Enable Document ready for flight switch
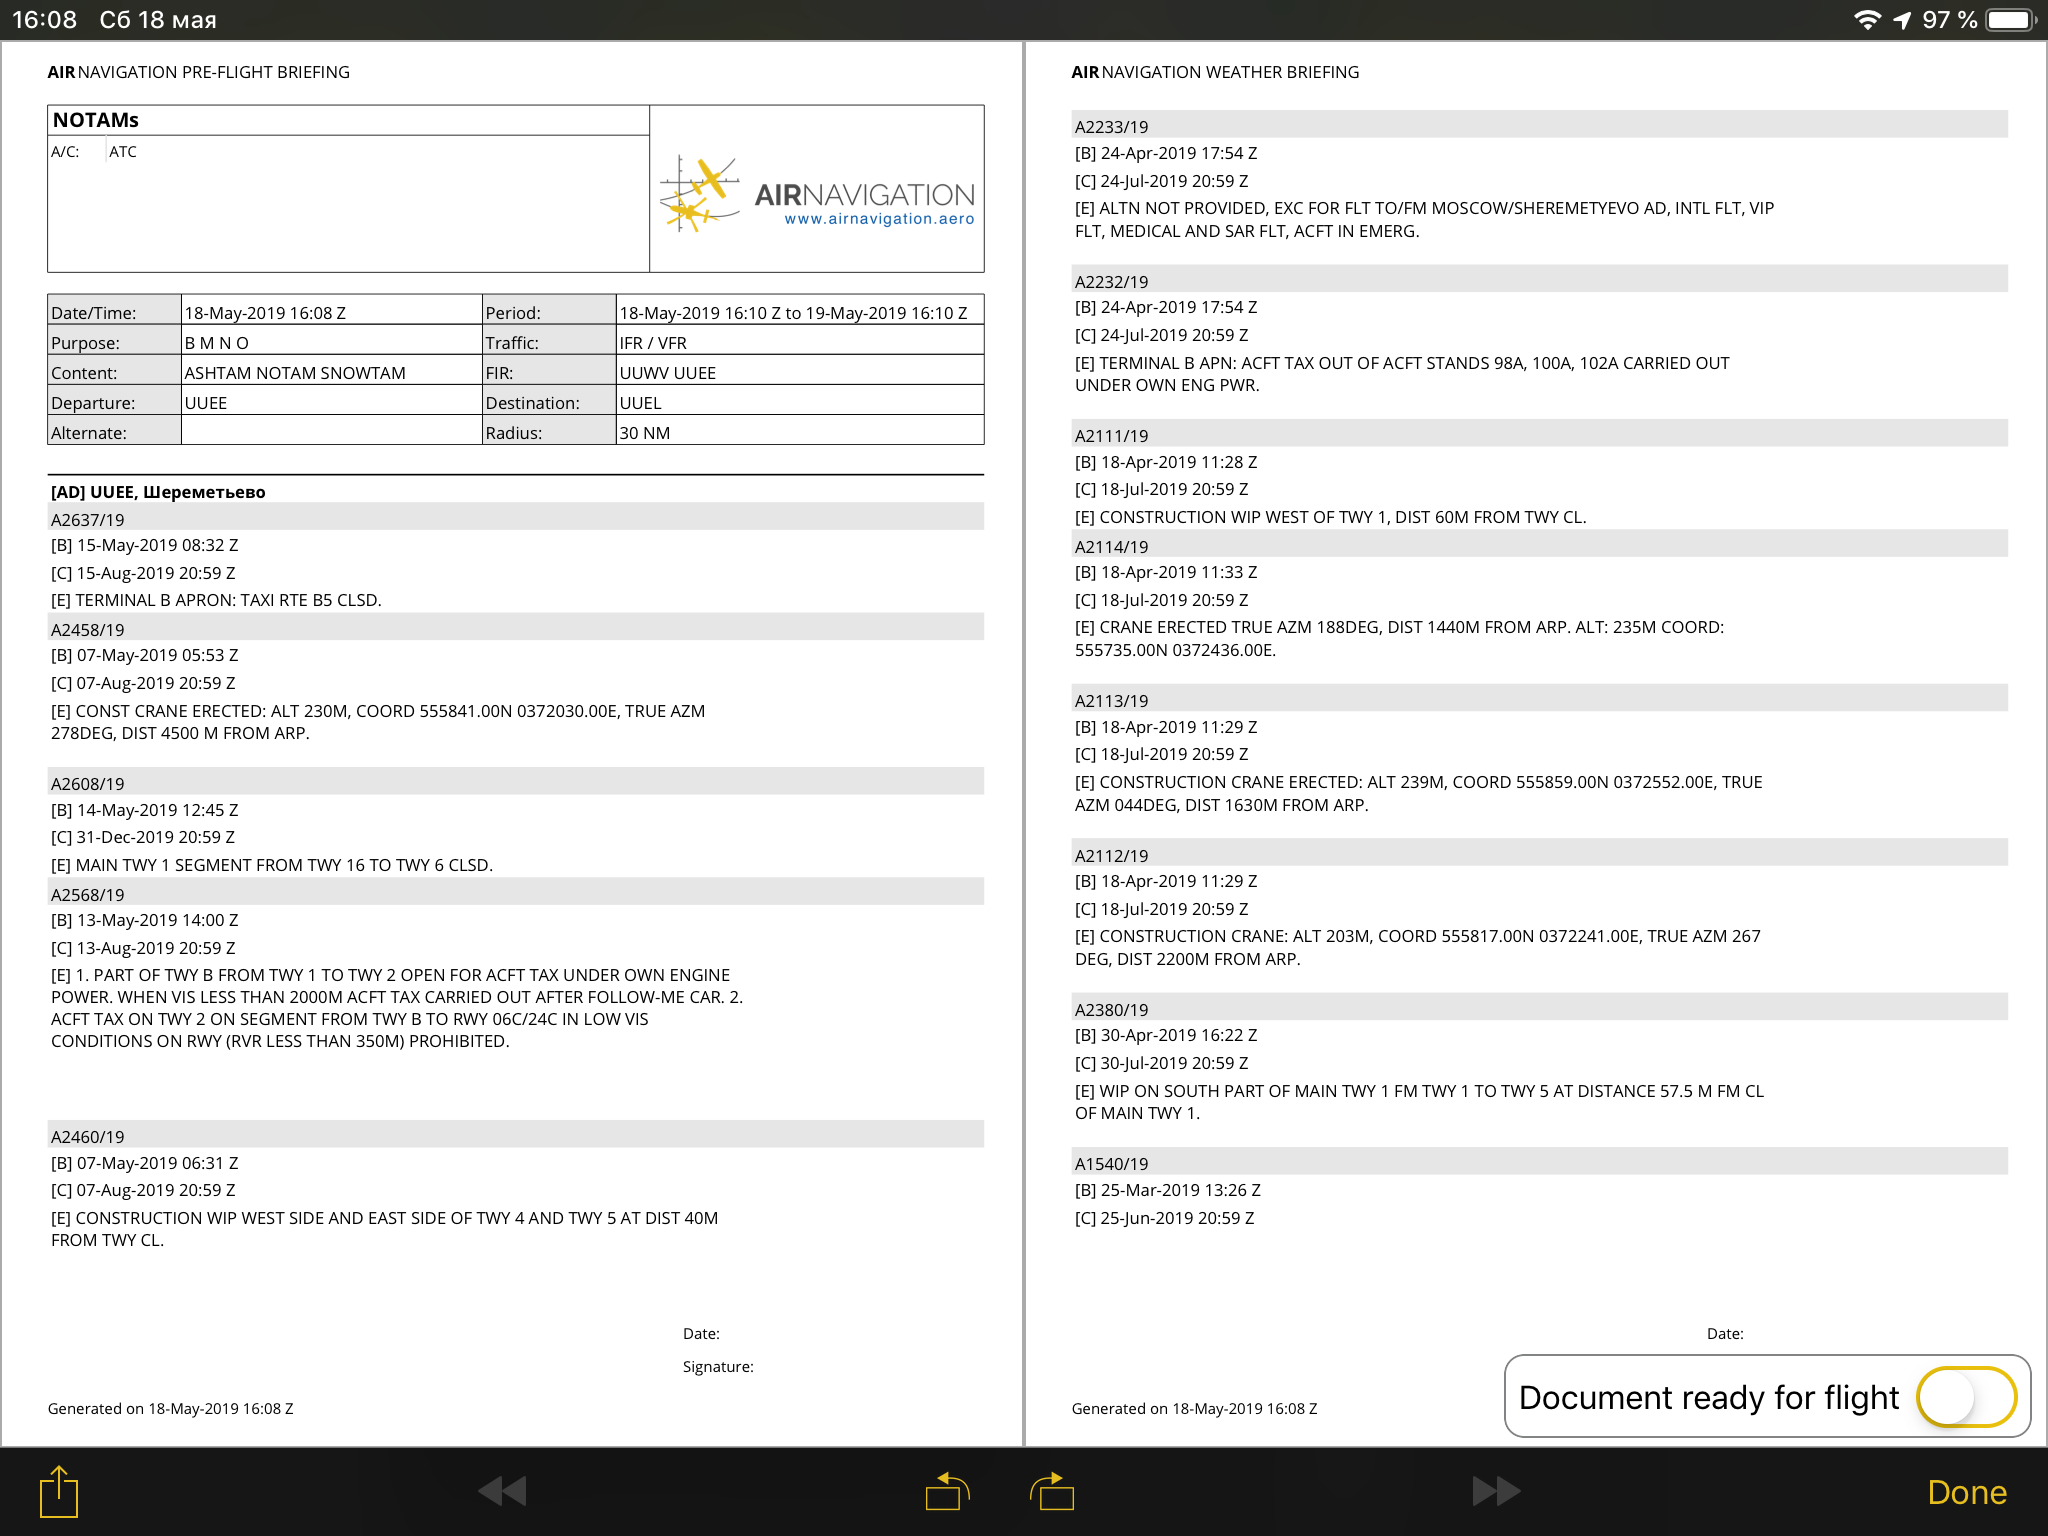 1965,1396
